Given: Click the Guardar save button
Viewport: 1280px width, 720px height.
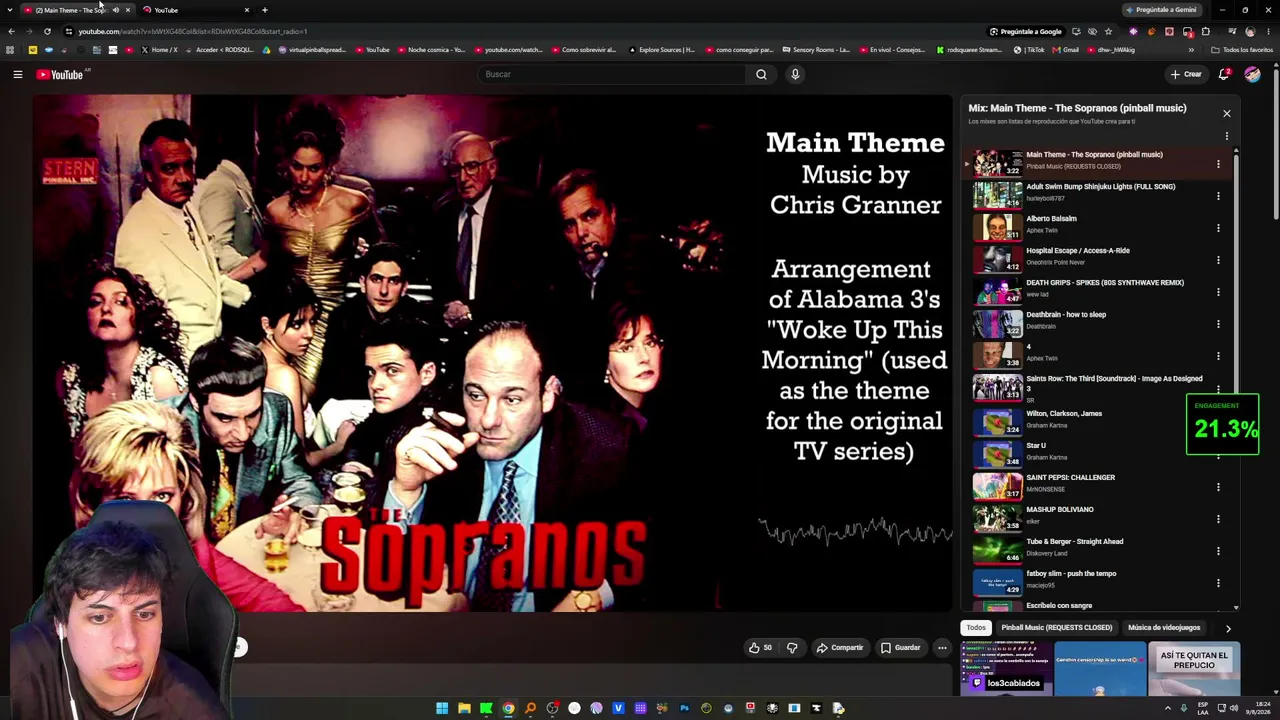Looking at the screenshot, I should pos(900,648).
